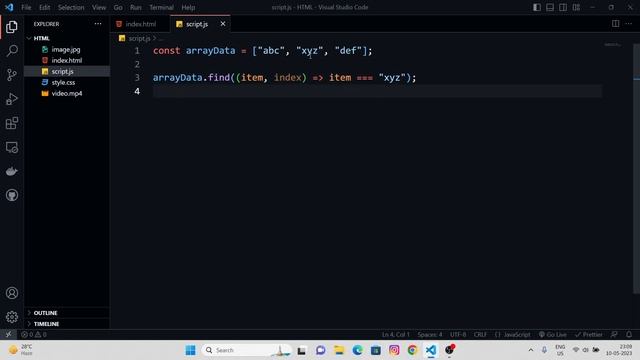Open the Docker view in the activity bar
640x360 pixels.
[12, 171]
